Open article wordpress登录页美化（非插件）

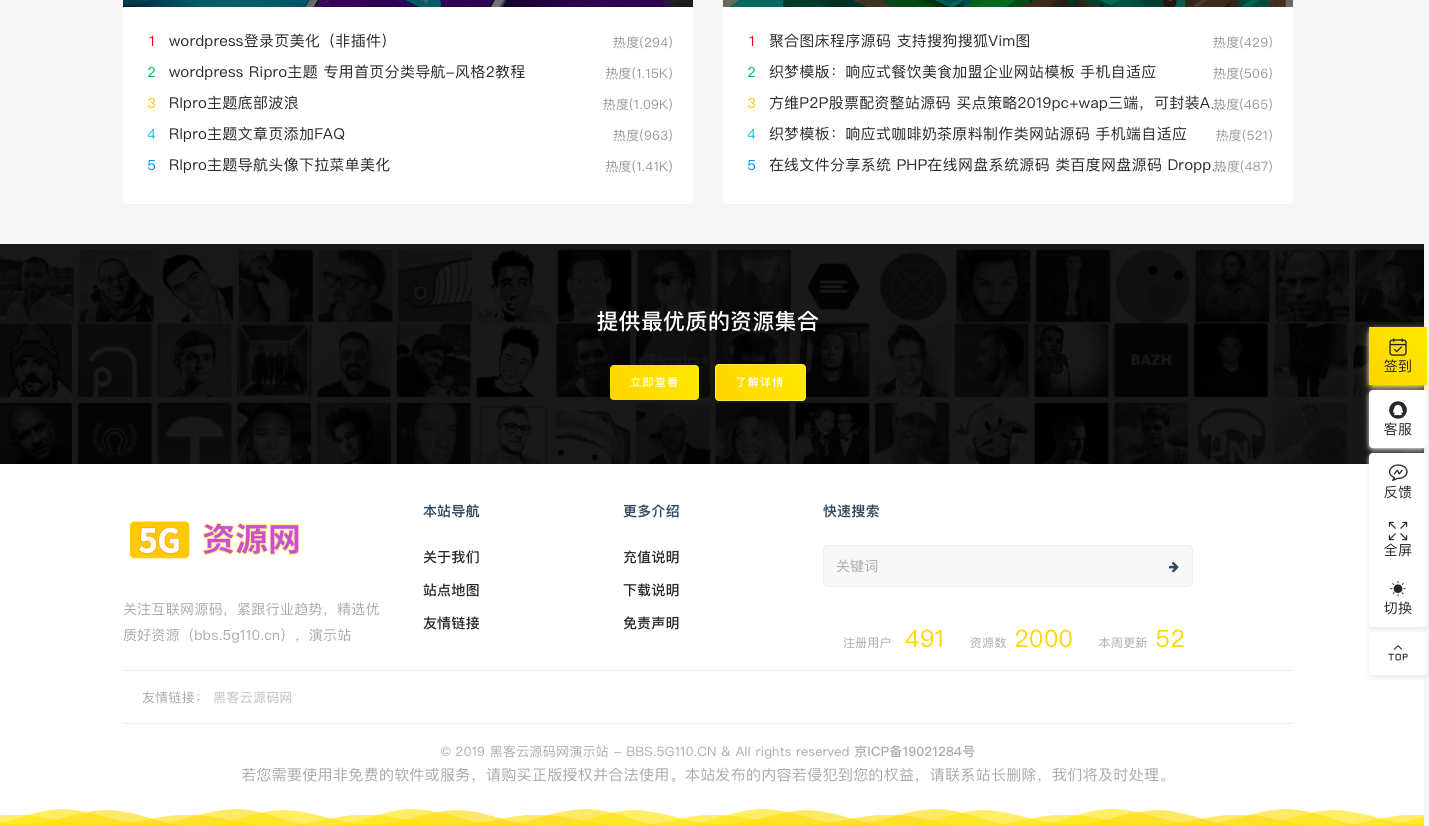click(x=278, y=41)
